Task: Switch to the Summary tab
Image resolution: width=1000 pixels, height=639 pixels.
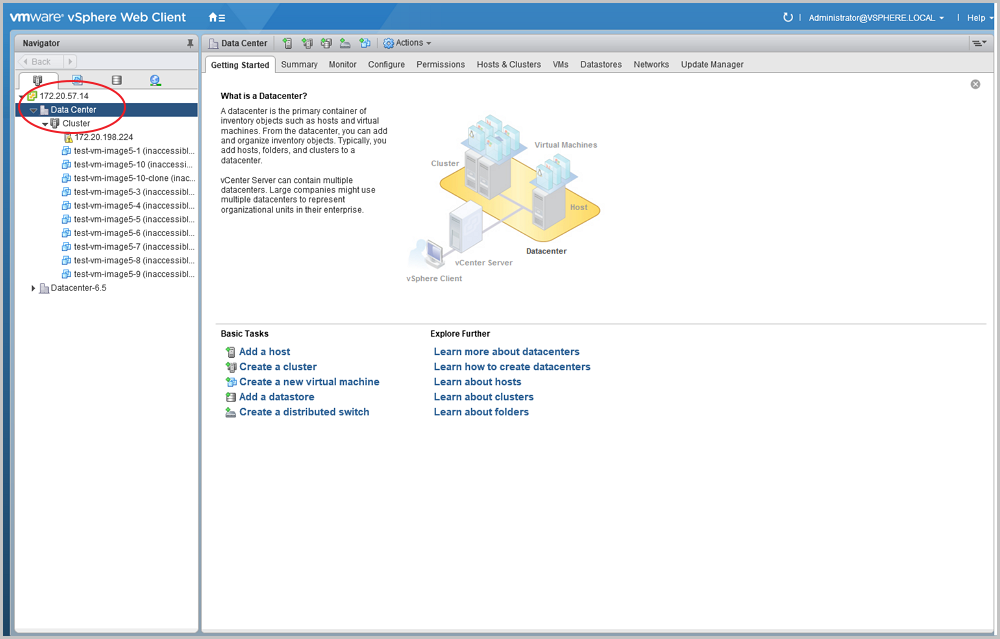Action: pyautogui.click(x=299, y=64)
